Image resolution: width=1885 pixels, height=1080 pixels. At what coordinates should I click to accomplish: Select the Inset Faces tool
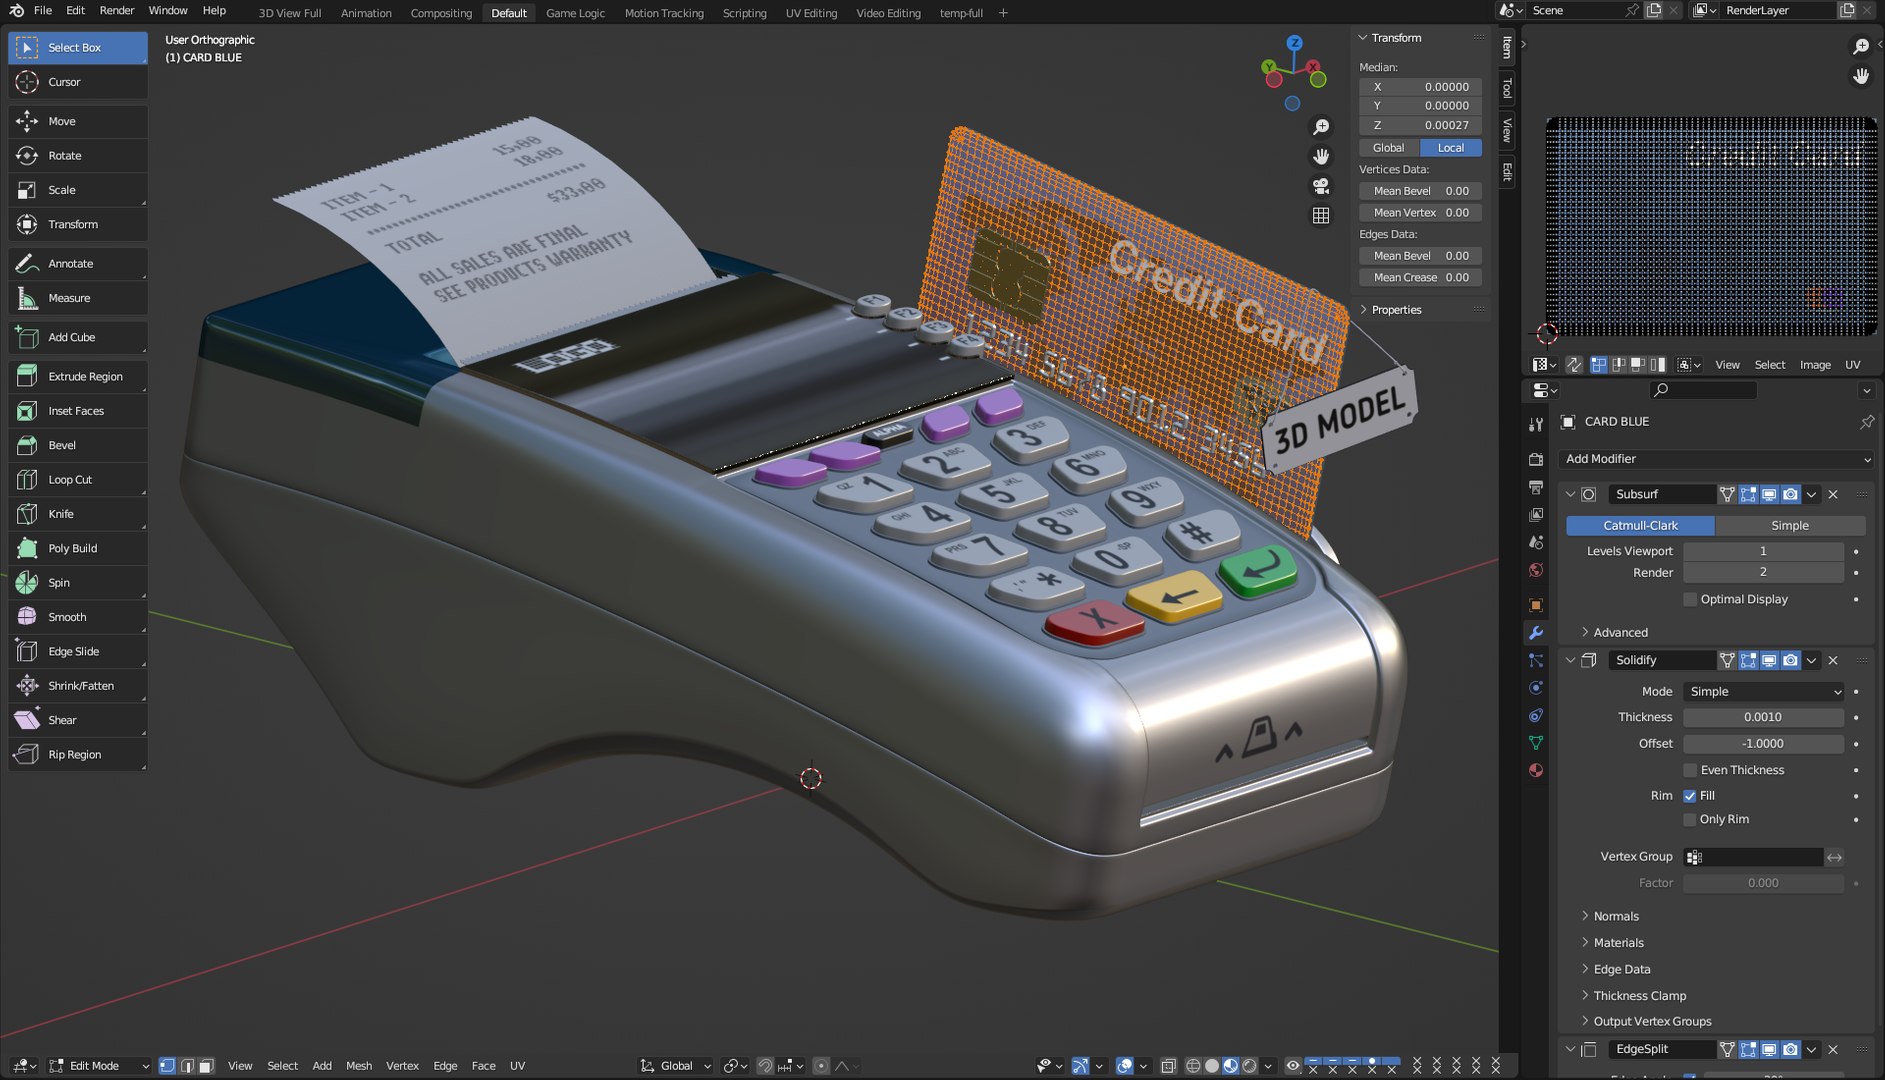click(x=78, y=411)
